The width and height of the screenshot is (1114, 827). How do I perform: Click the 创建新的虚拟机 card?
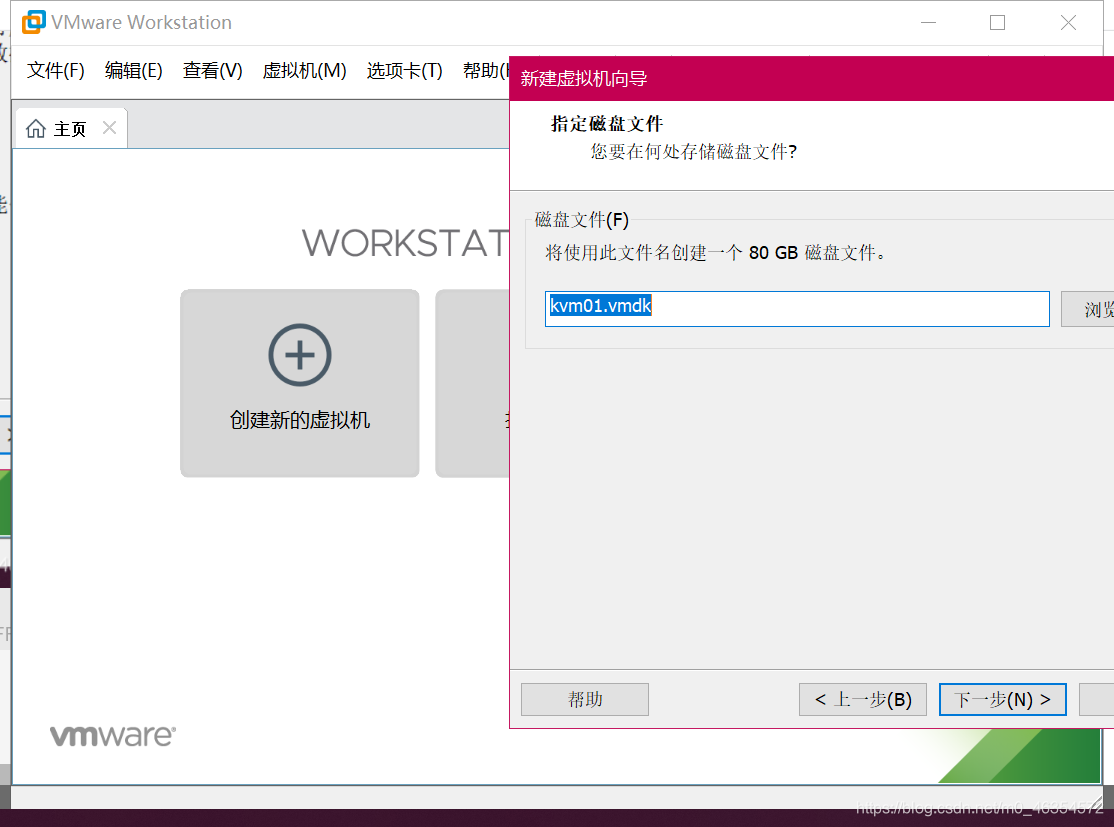pyautogui.click(x=300, y=383)
